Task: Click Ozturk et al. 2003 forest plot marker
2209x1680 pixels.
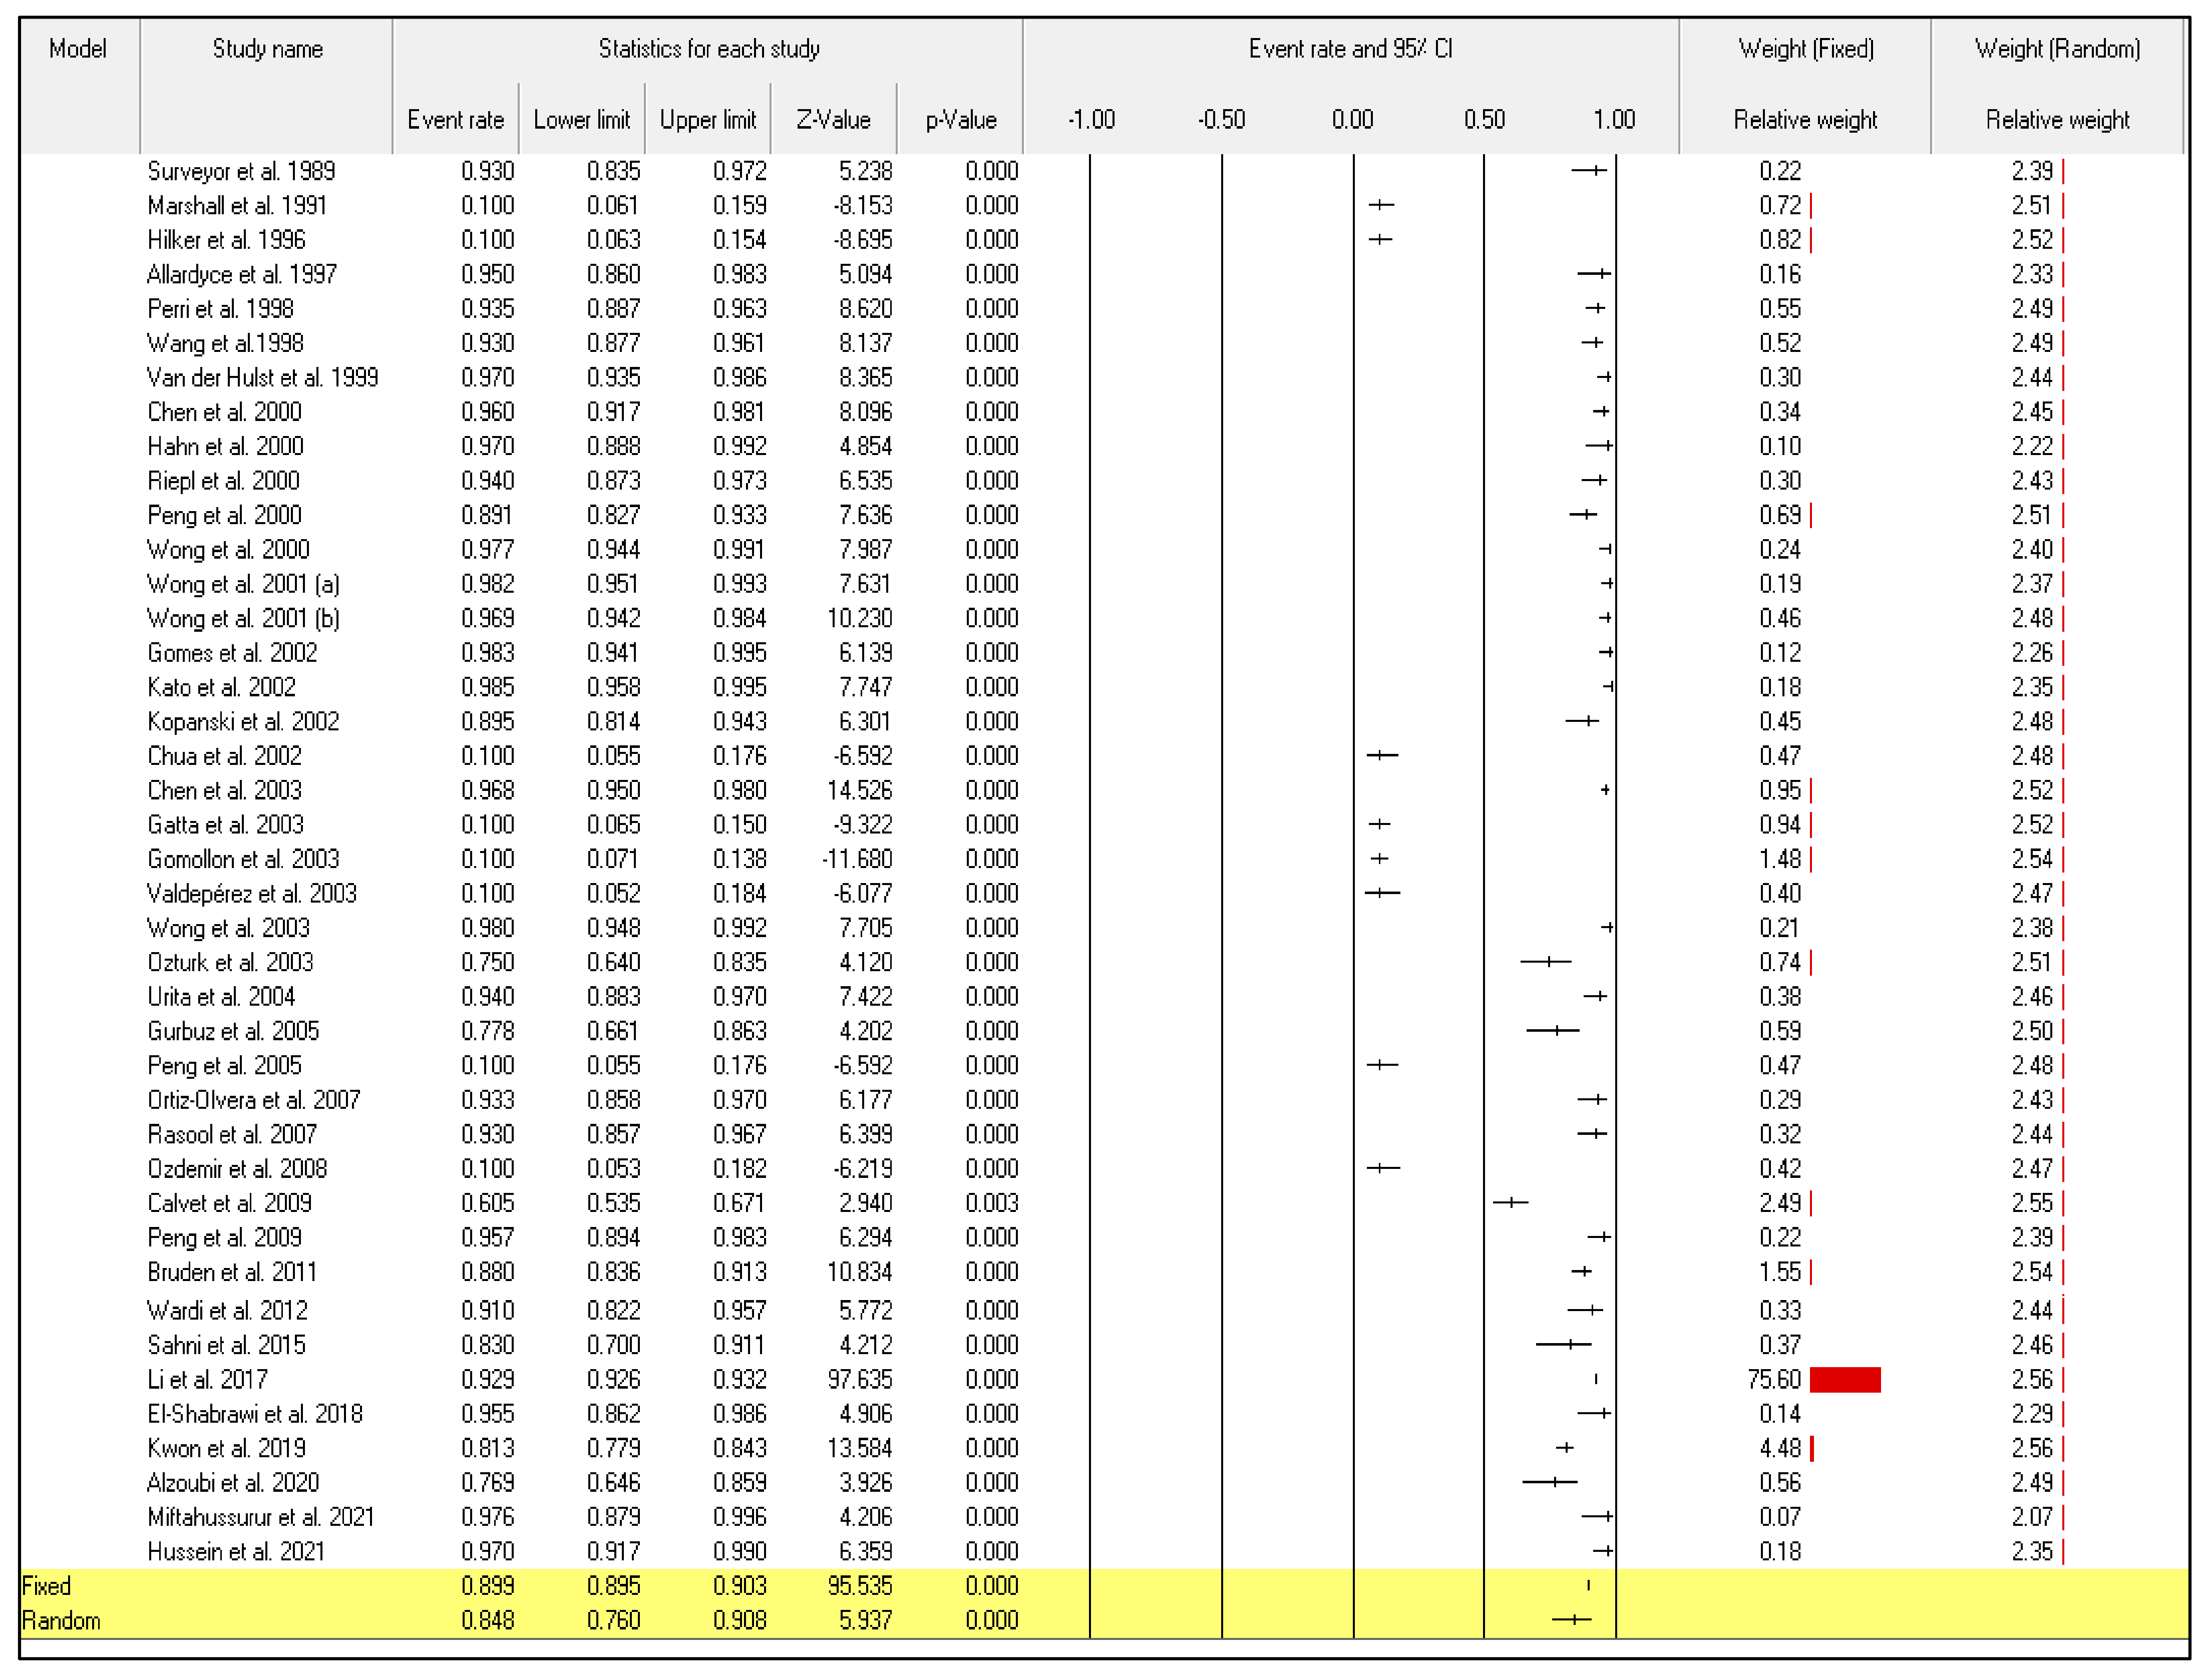Action: [x=1548, y=962]
